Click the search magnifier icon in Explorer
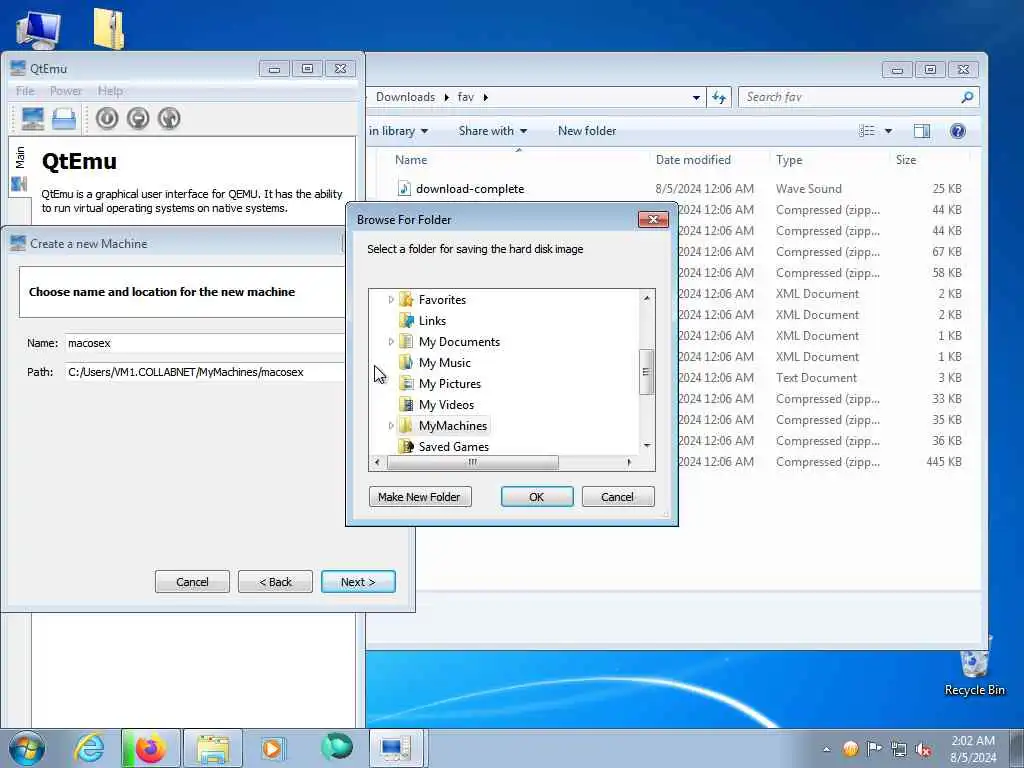This screenshot has height=768, width=1024. [x=967, y=97]
